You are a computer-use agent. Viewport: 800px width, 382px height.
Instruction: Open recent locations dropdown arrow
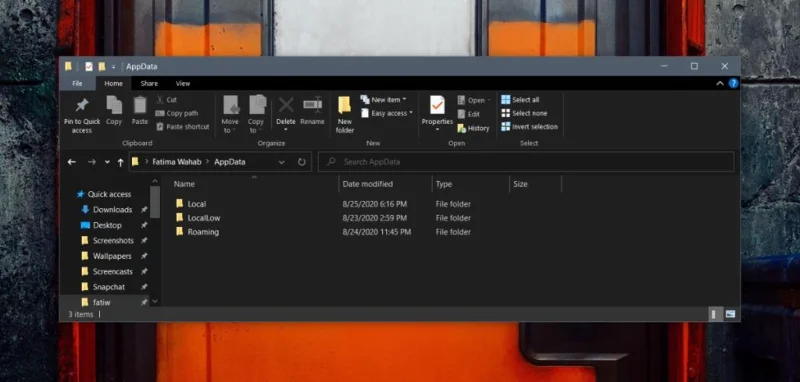point(107,162)
